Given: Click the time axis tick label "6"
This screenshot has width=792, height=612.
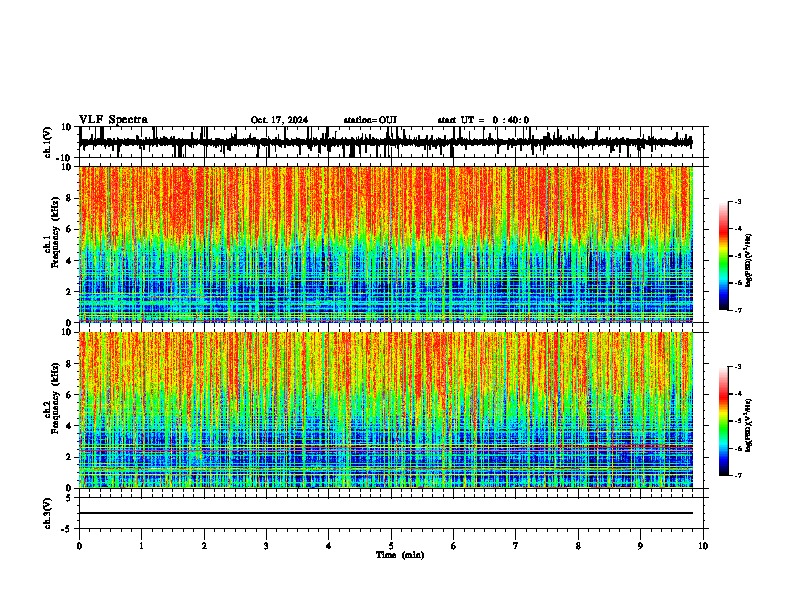Looking at the screenshot, I should [454, 546].
